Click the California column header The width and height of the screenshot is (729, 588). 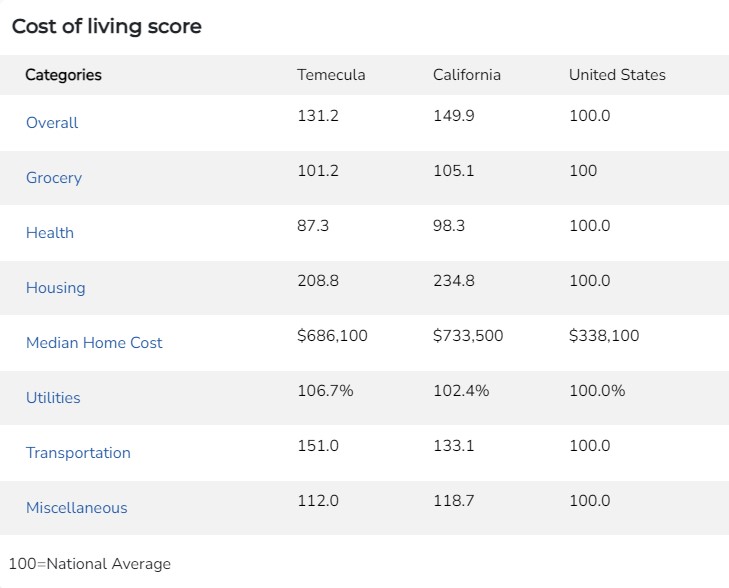(467, 75)
